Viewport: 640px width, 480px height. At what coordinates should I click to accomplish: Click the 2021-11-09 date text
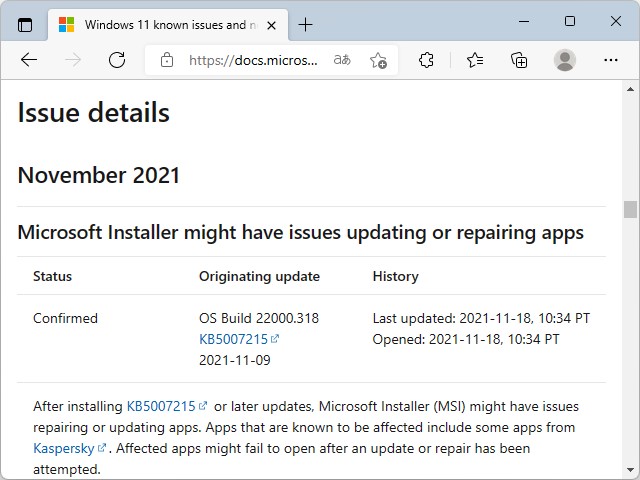(235, 360)
